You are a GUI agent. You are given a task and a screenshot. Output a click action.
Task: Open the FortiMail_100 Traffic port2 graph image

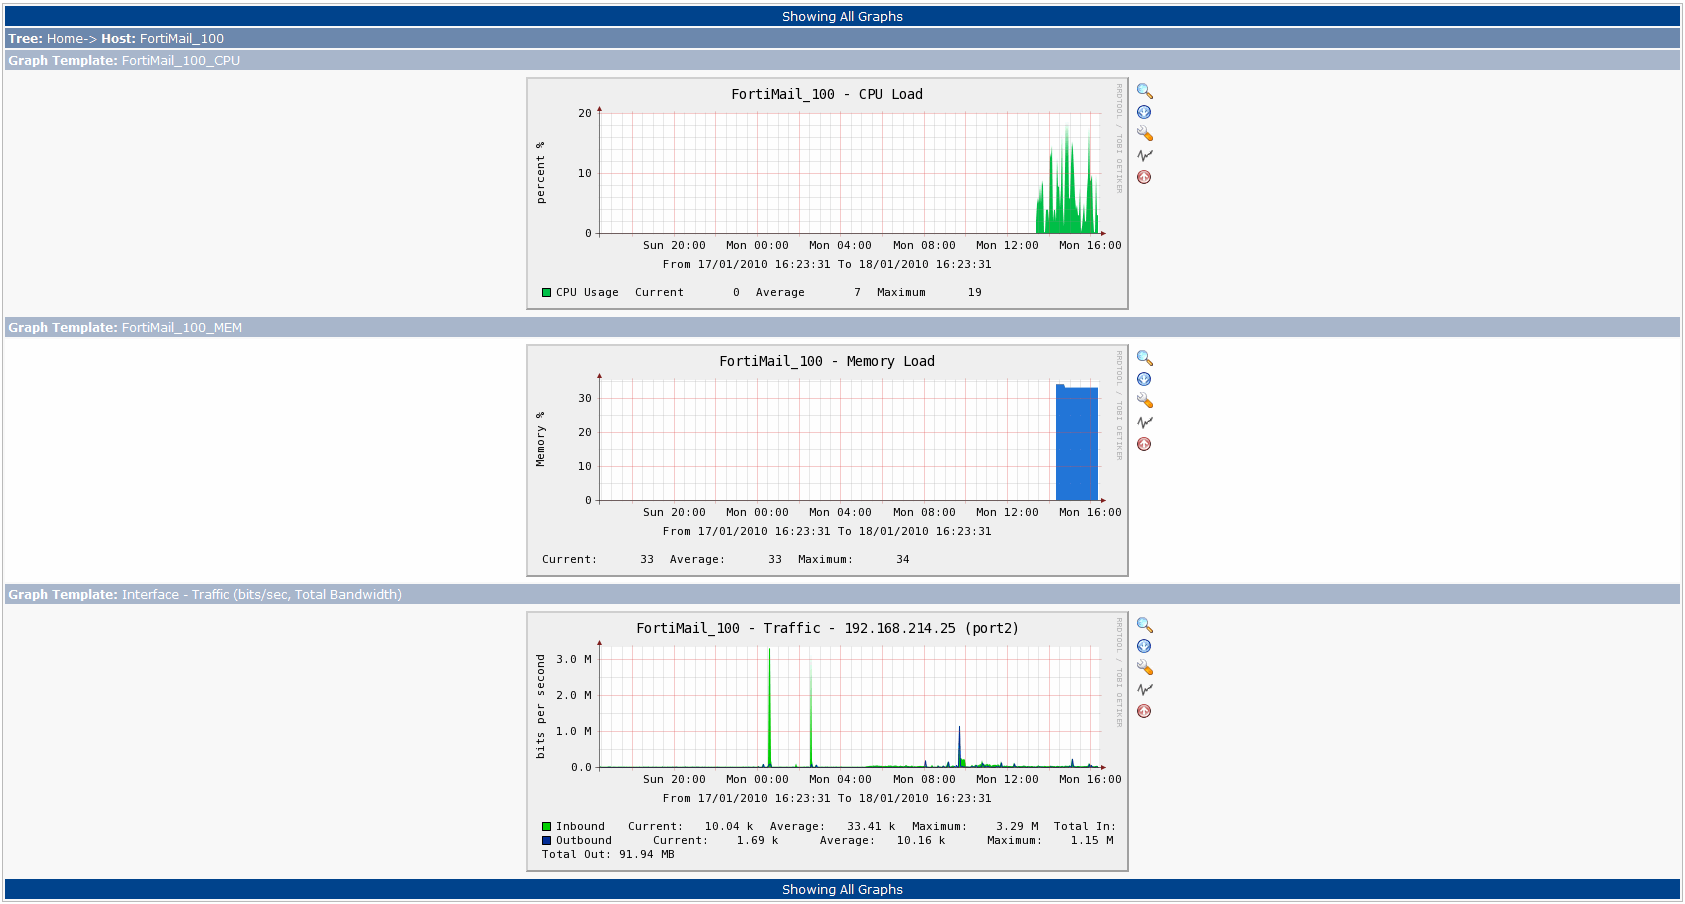pos(827,742)
